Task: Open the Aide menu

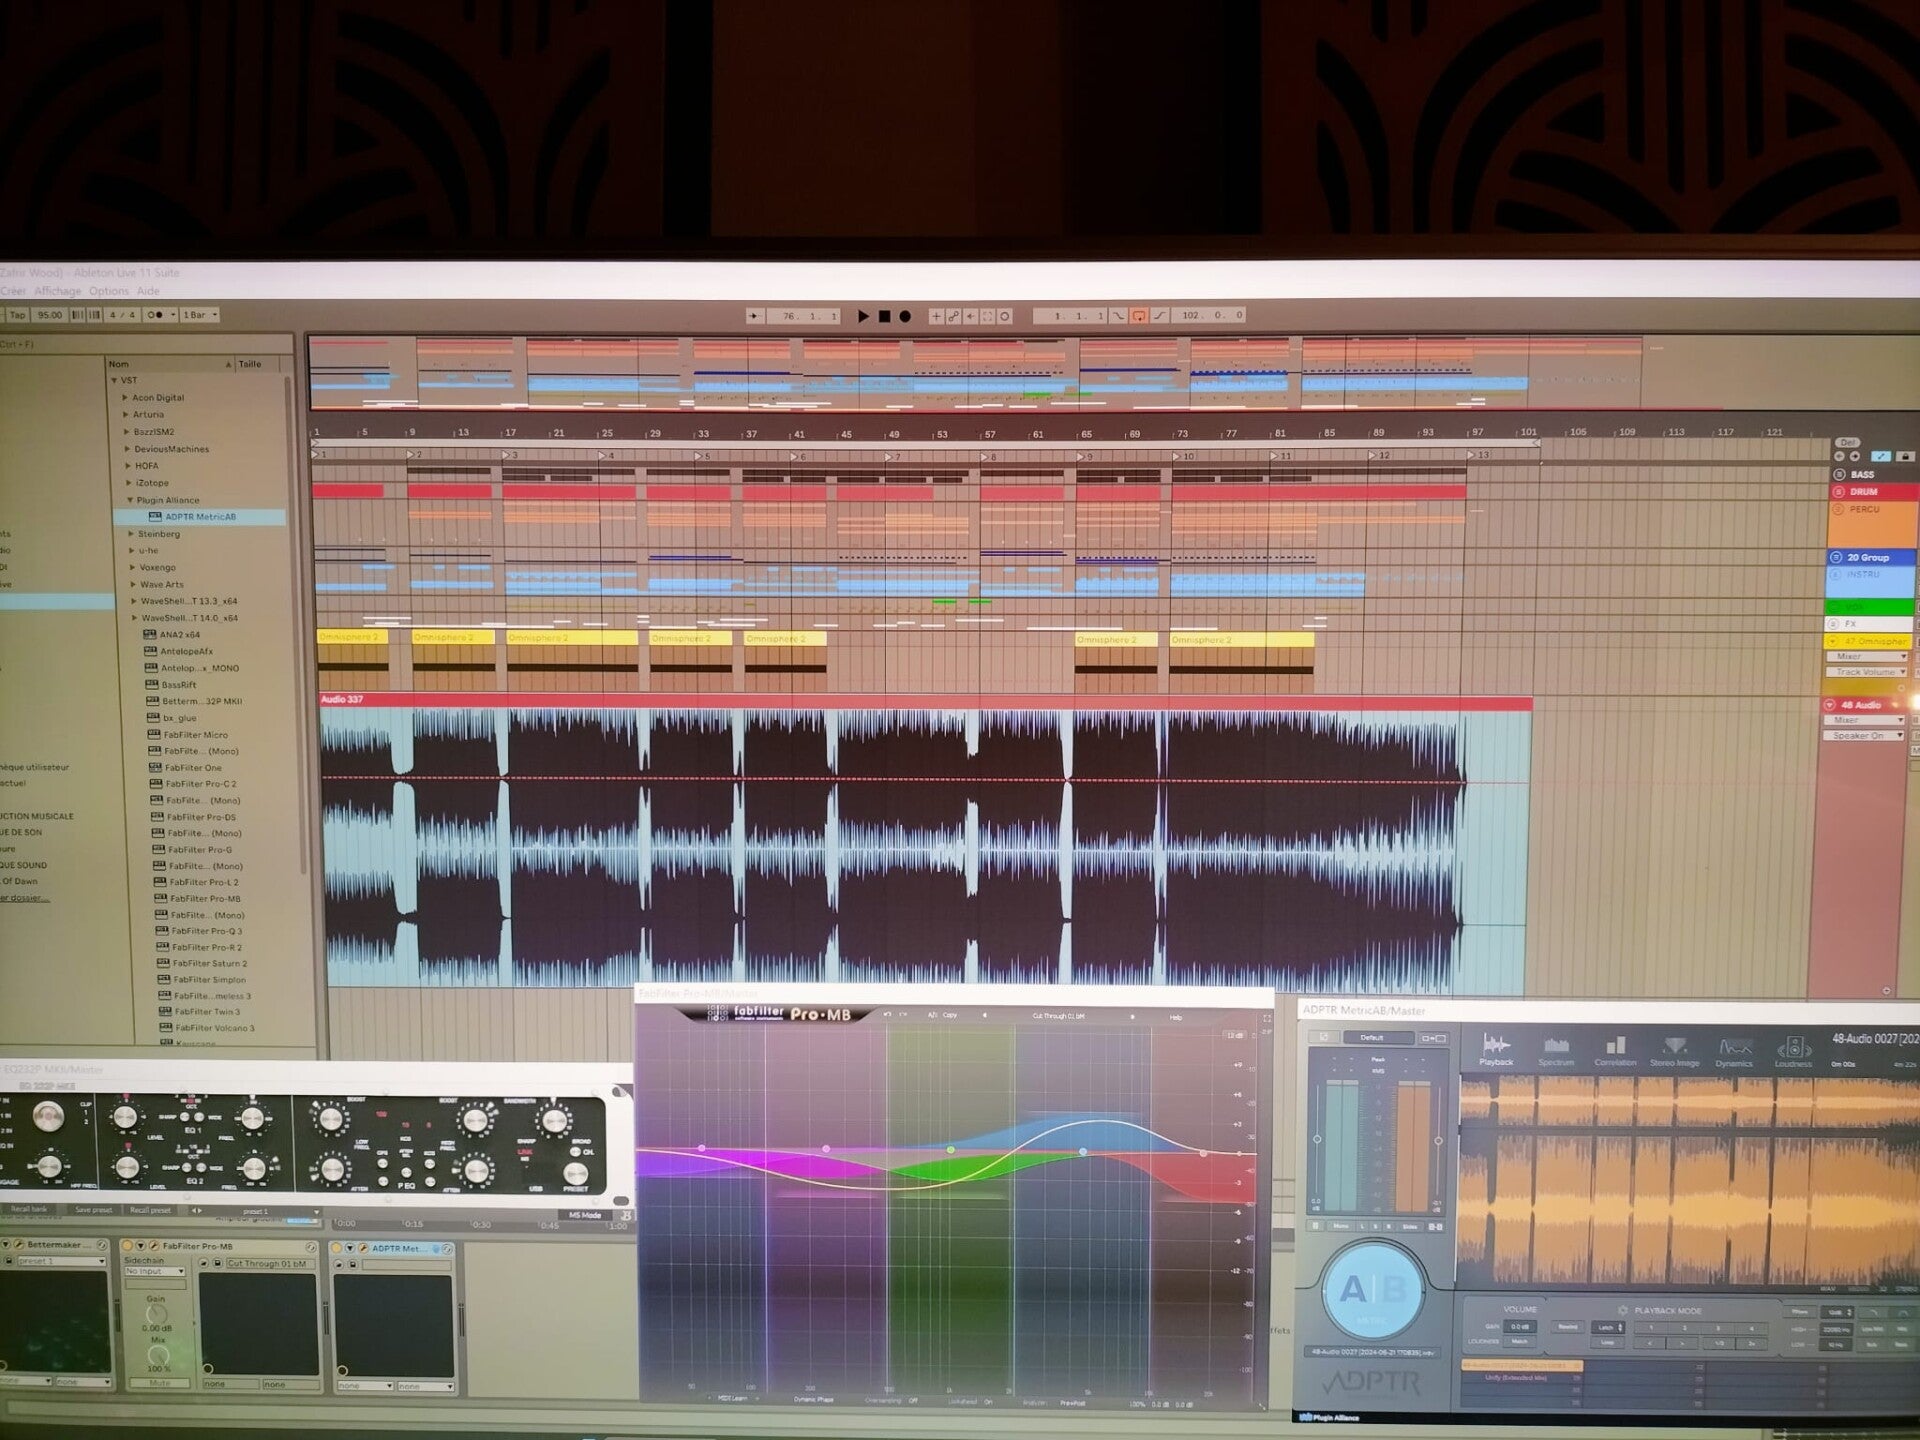Action: [x=148, y=291]
